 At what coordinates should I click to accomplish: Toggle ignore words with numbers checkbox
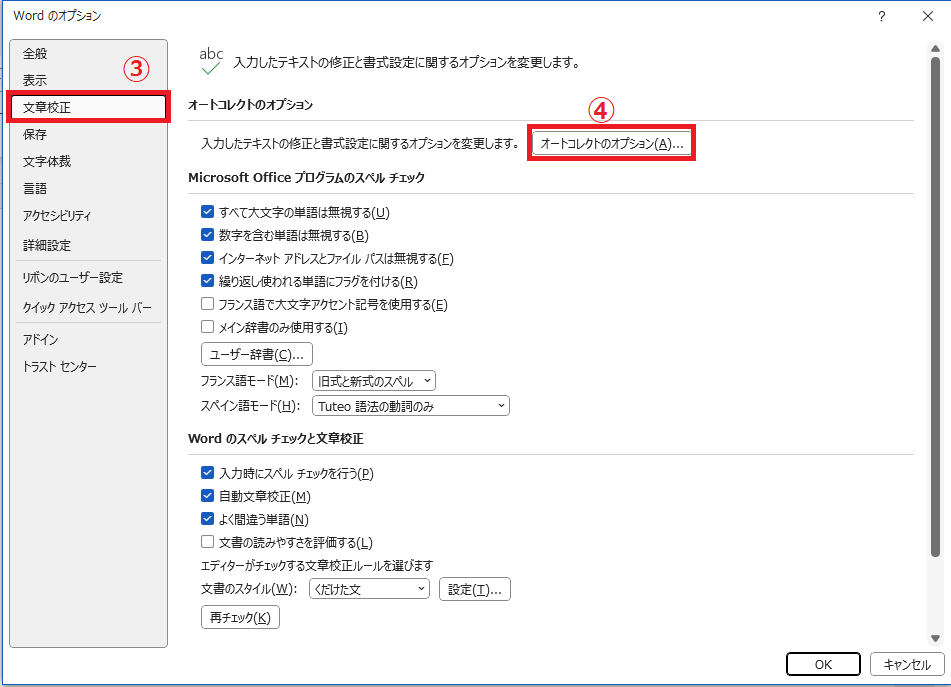(207, 235)
